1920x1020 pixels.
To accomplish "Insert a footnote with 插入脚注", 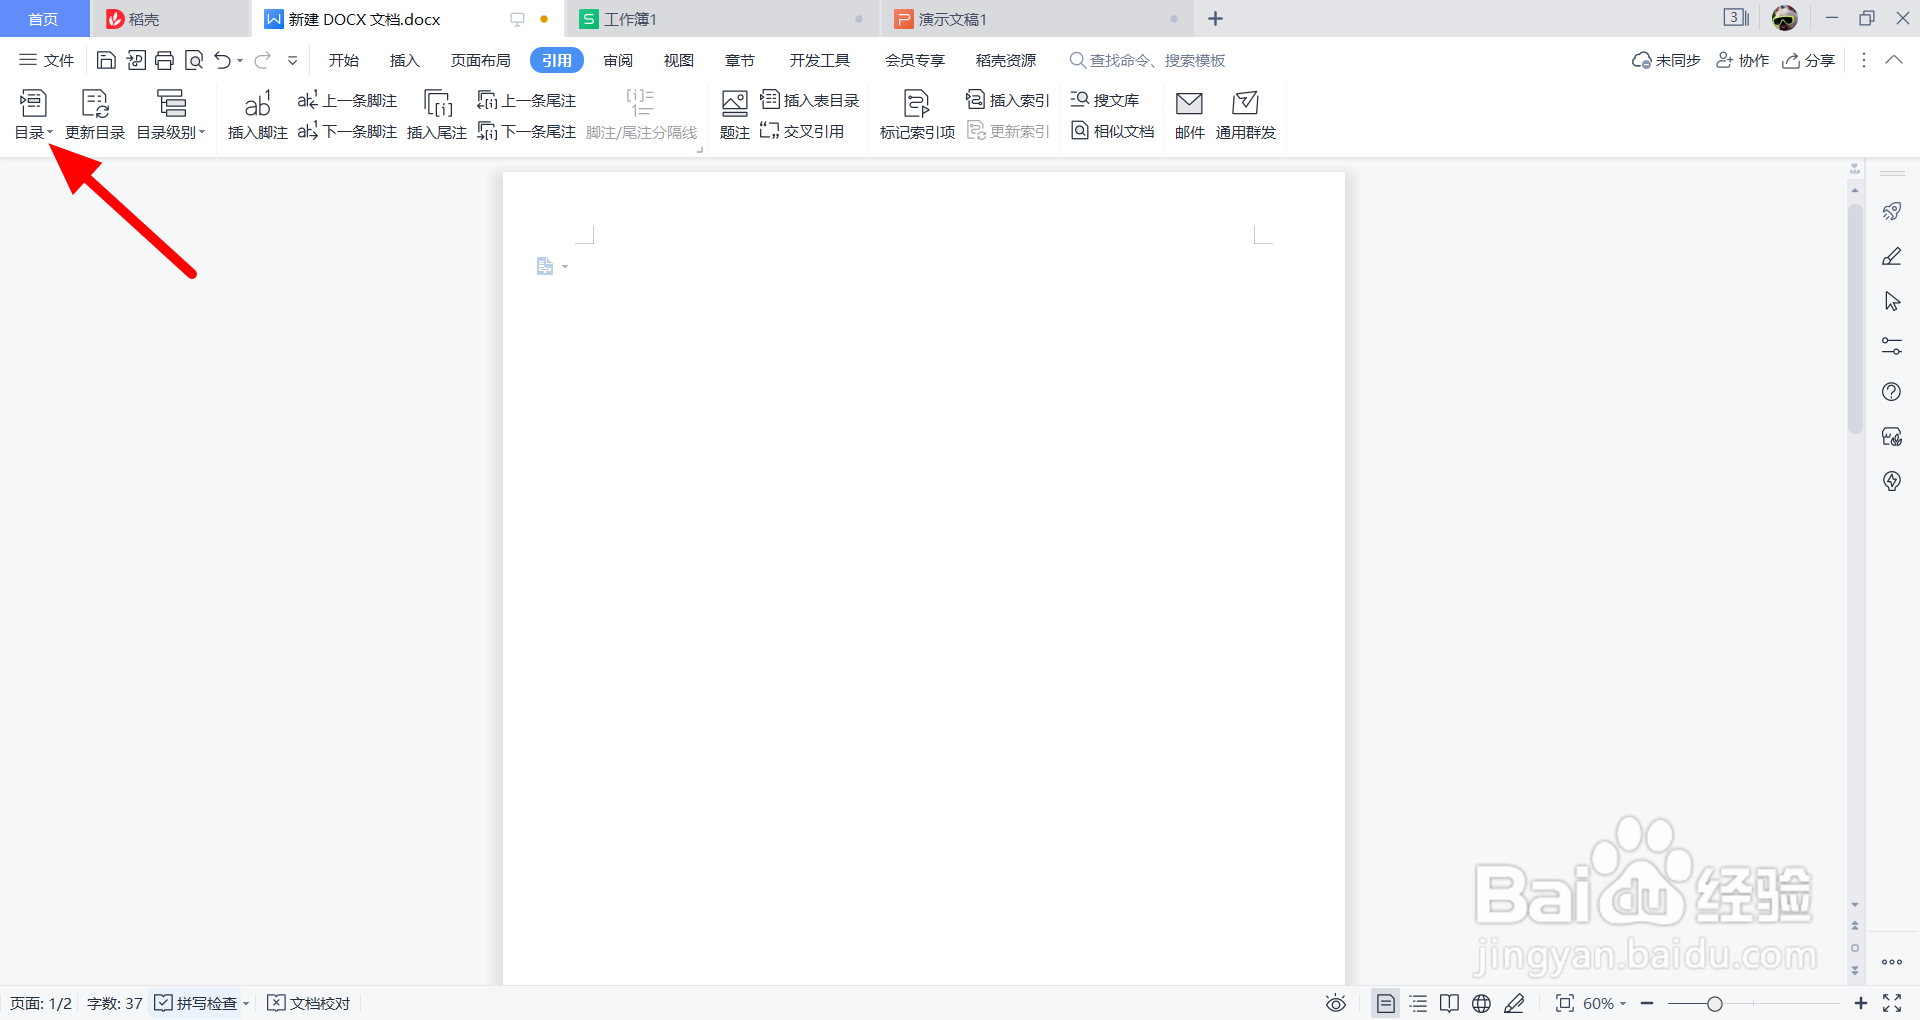I will [257, 115].
